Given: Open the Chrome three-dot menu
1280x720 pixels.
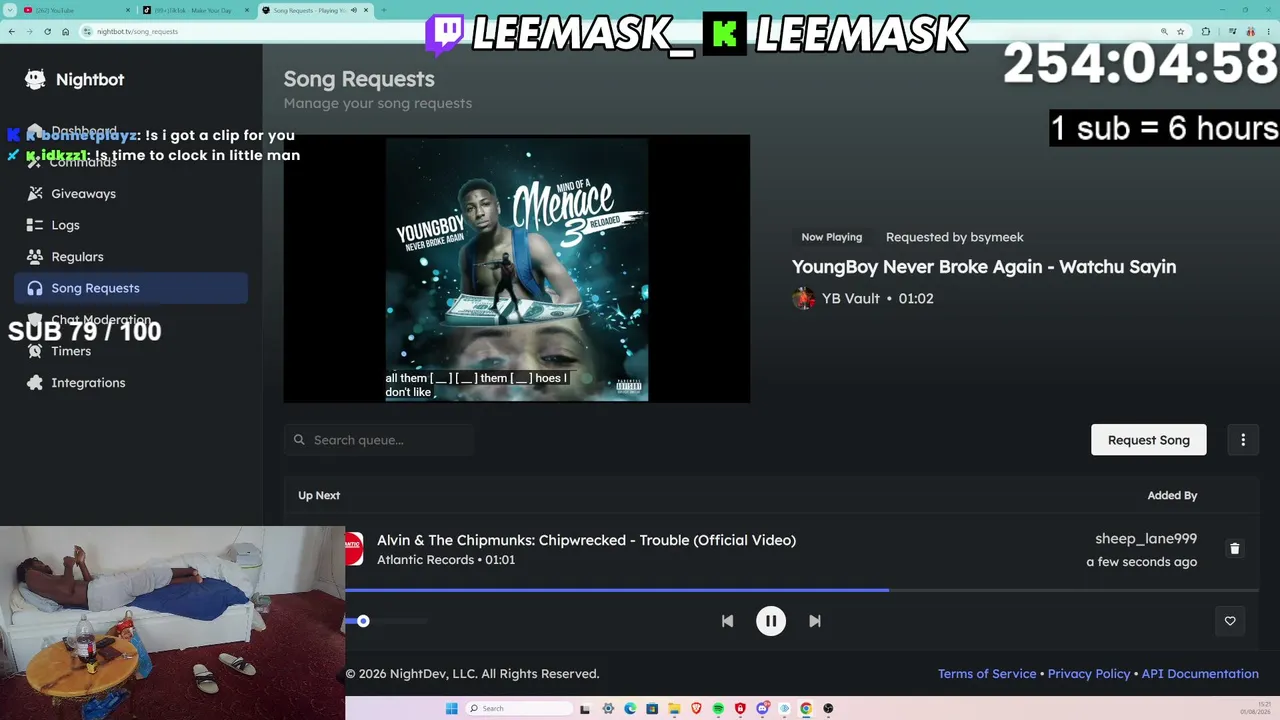Looking at the screenshot, I should [1269, 31].
